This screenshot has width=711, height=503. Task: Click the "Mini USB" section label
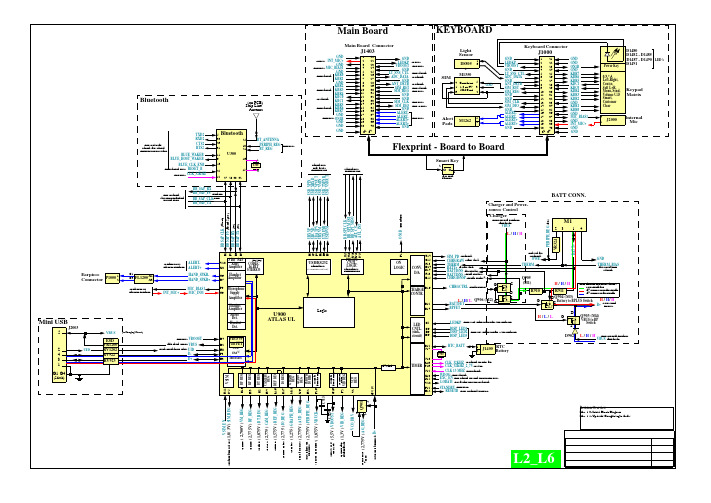point(54,322)
